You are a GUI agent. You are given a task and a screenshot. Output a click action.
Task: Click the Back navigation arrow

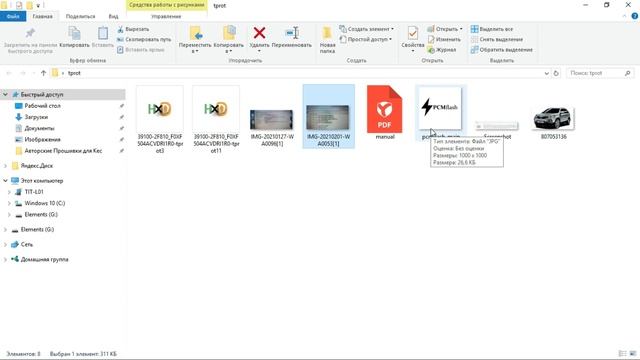point(9,73)
